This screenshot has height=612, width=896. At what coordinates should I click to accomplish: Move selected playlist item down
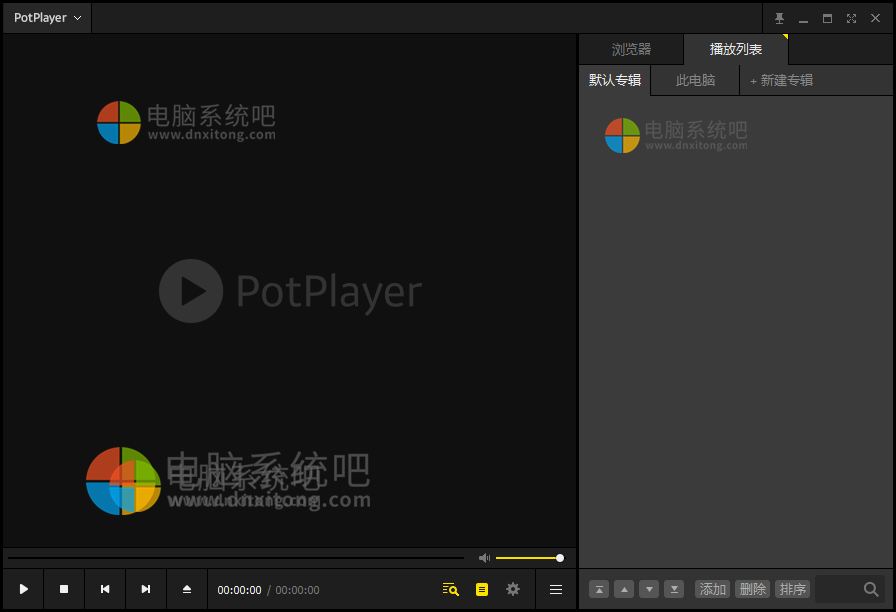[x=649, y=589]
